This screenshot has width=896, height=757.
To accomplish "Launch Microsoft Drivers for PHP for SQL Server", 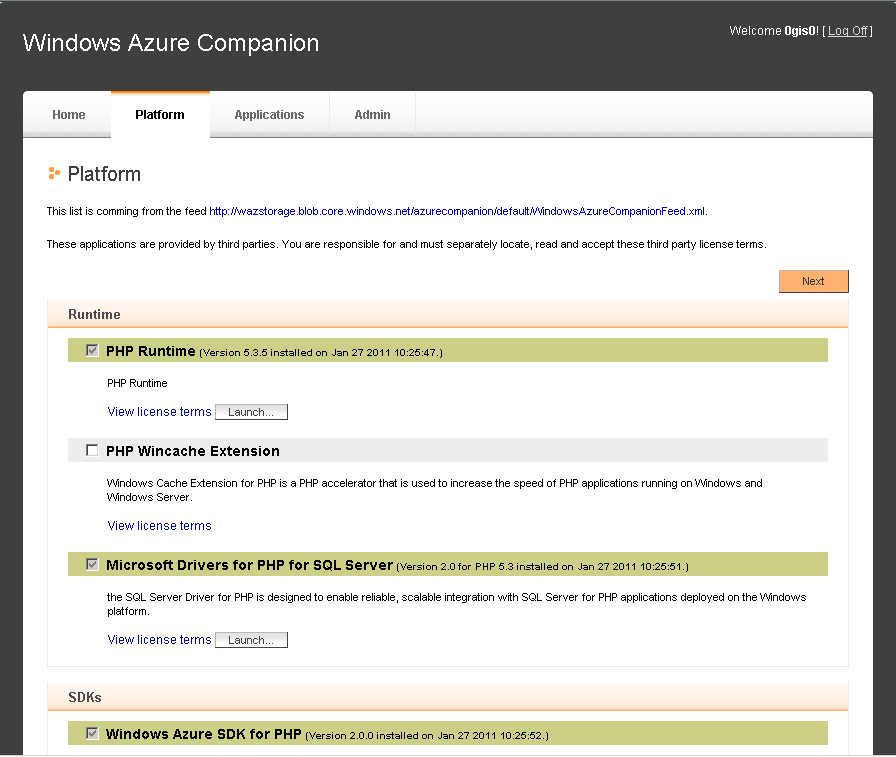I will [251, 640].
